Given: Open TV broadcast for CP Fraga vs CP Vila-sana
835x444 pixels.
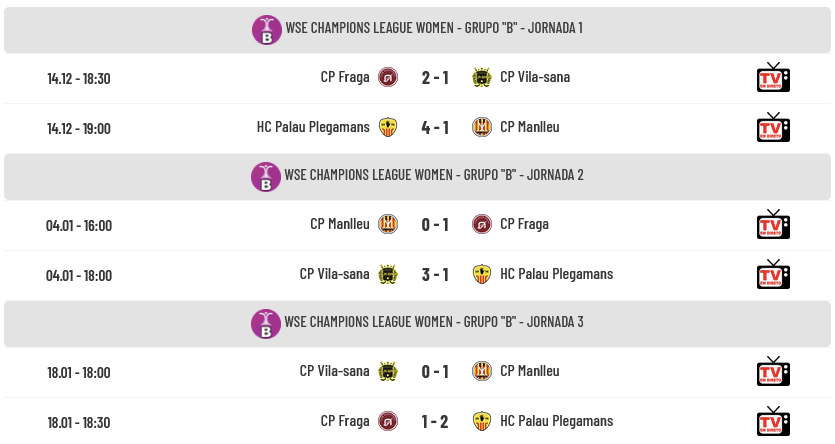Looking at the screenshot, I should tap(773, 78).
